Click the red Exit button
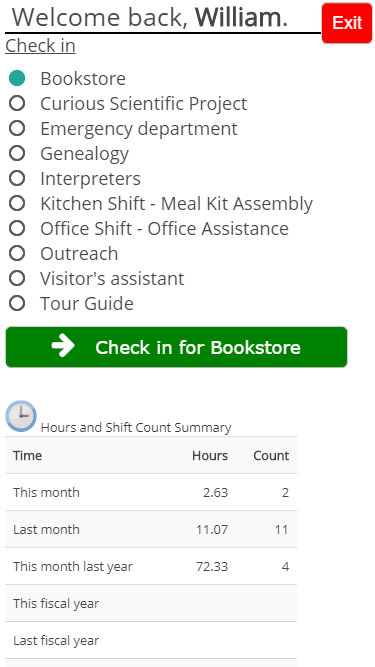The image size is (375, 667). pos(347,23)
